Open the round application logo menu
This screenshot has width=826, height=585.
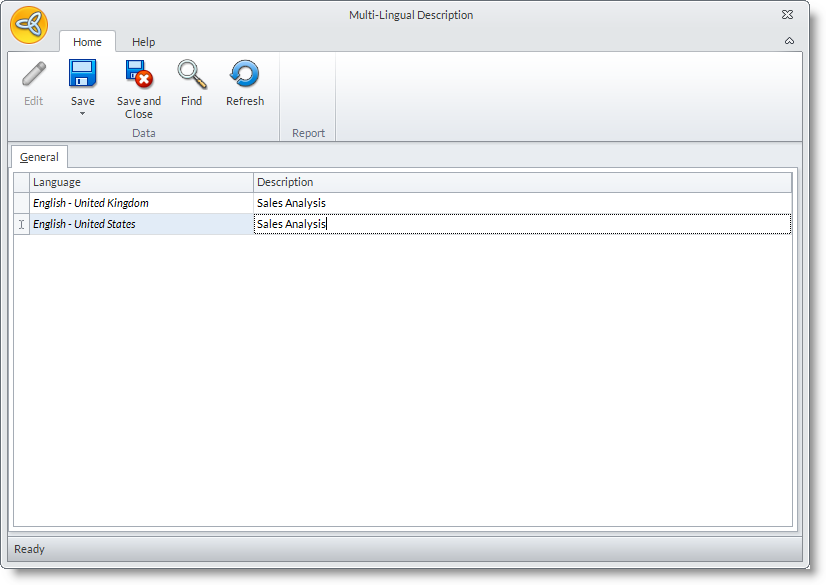tap(29, 25)
